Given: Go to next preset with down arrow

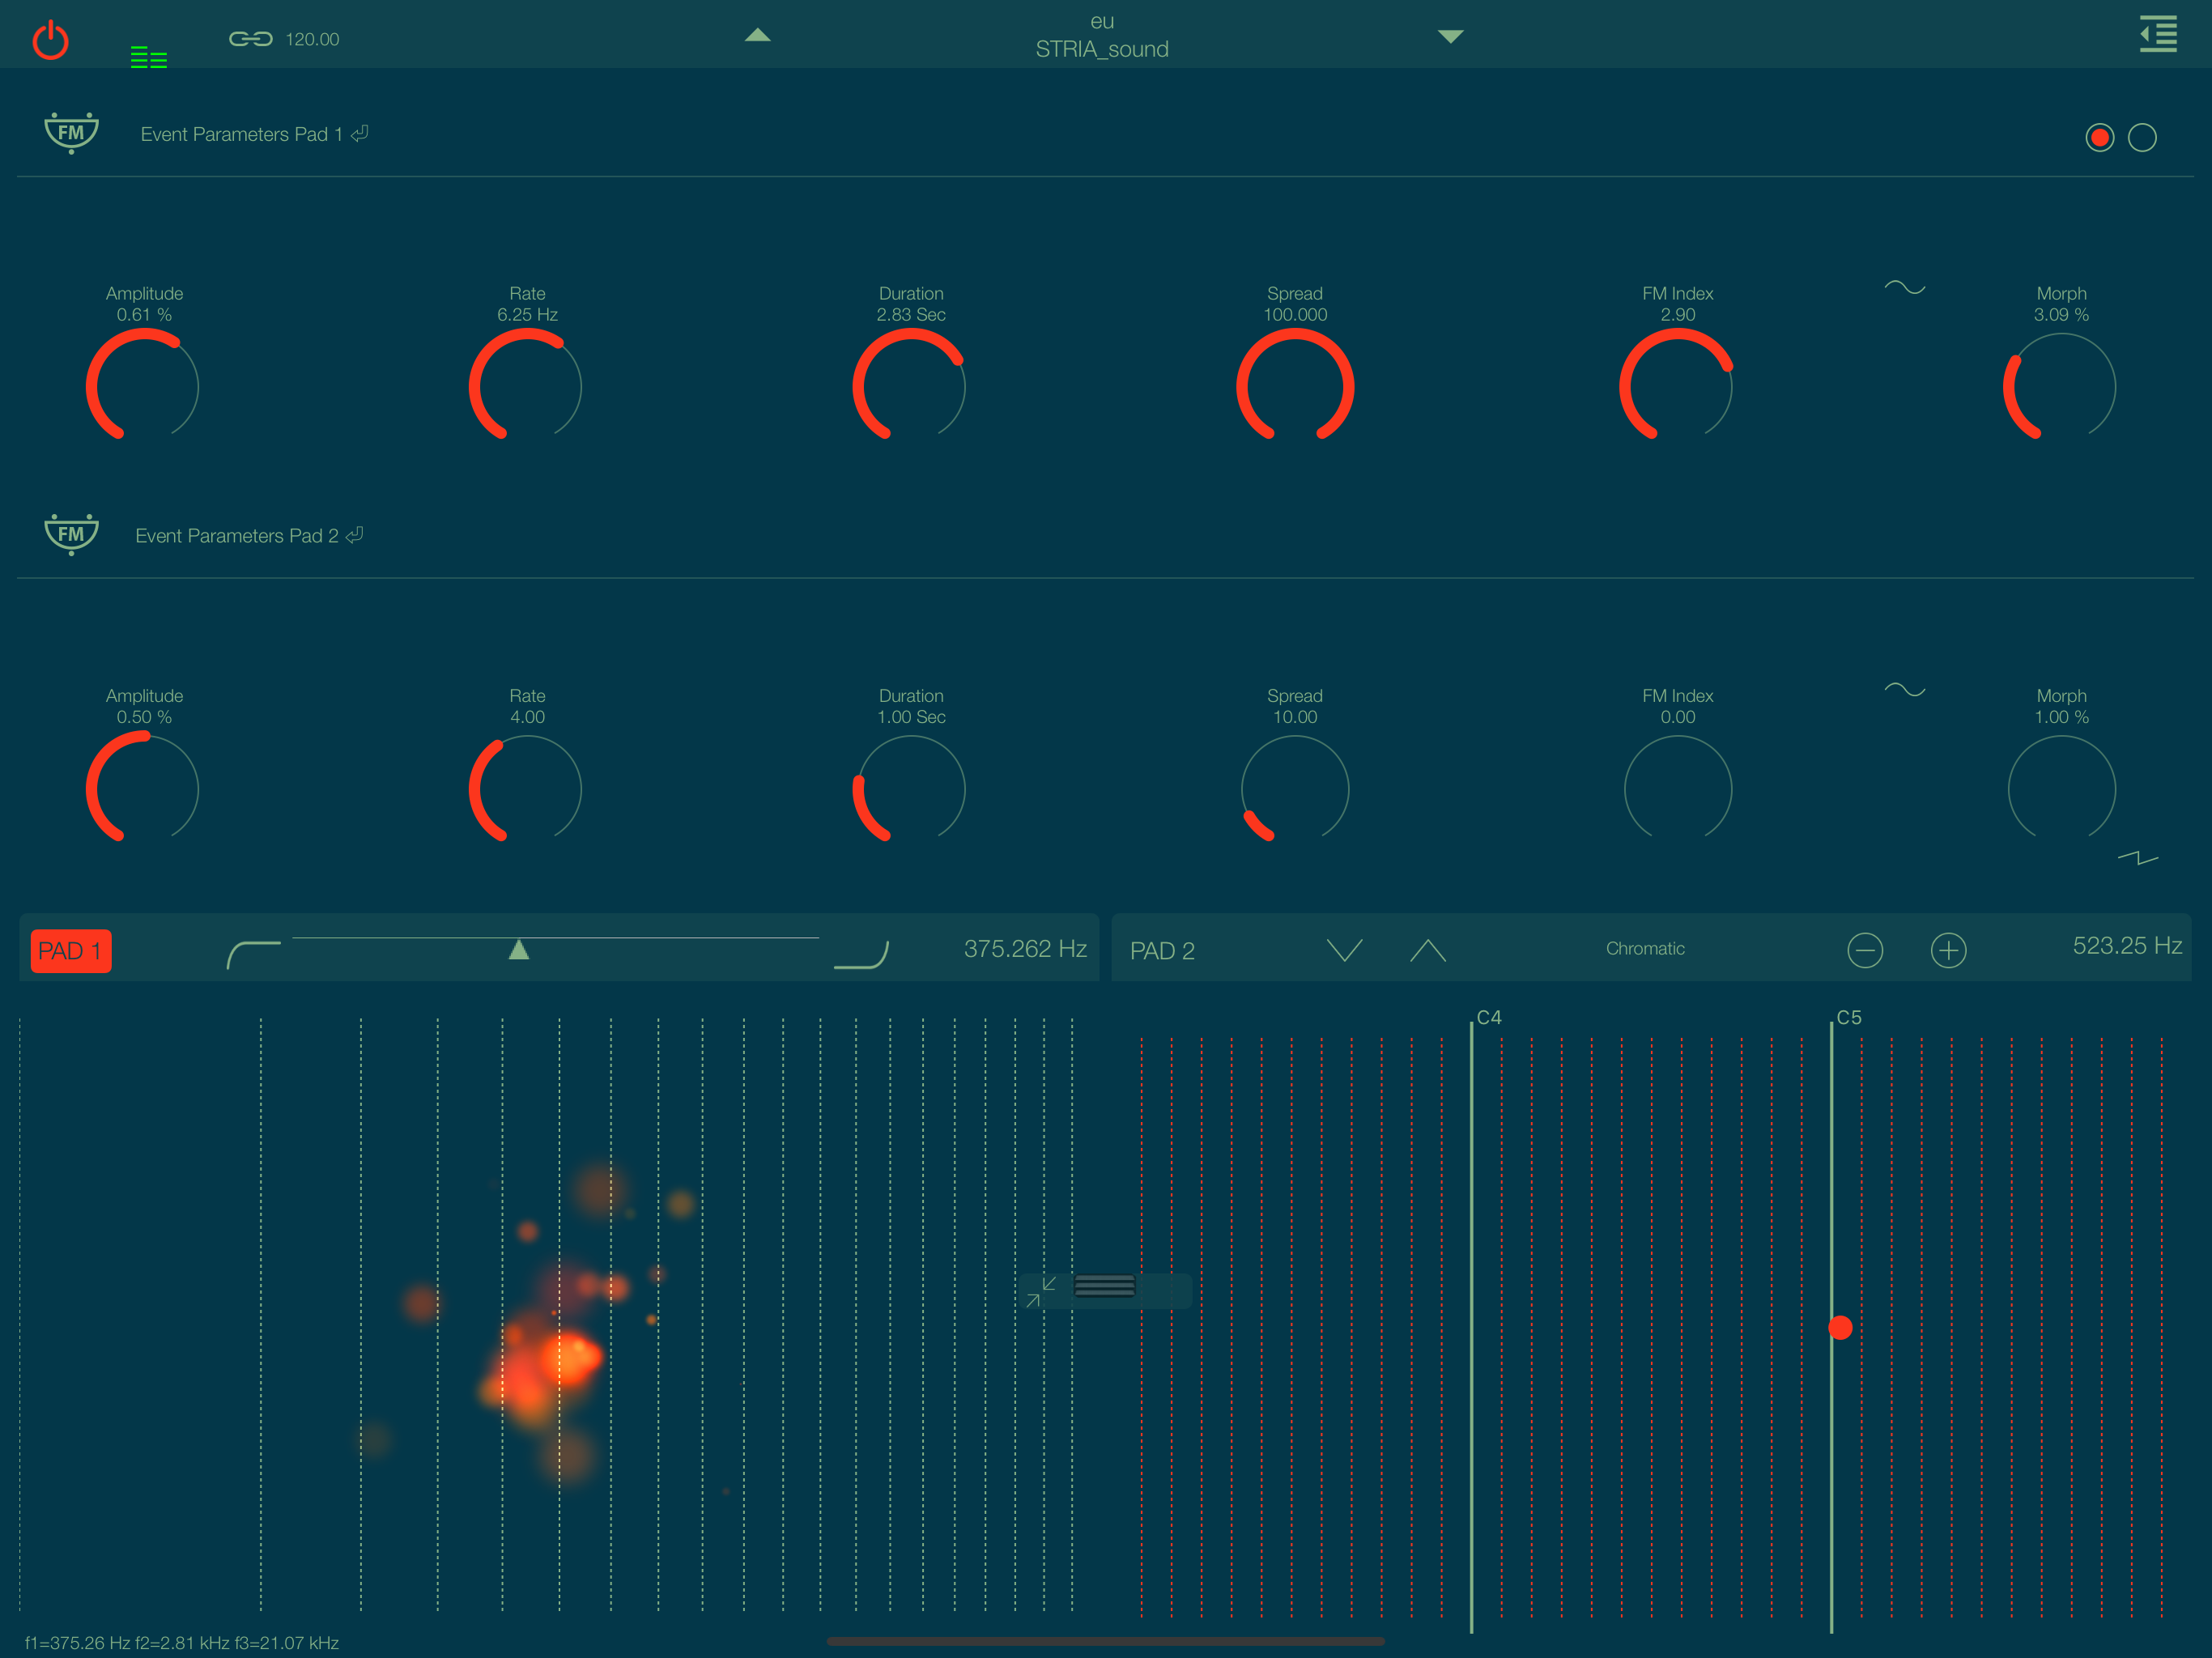Looking at the screenshot, I should click(1450, 36).
